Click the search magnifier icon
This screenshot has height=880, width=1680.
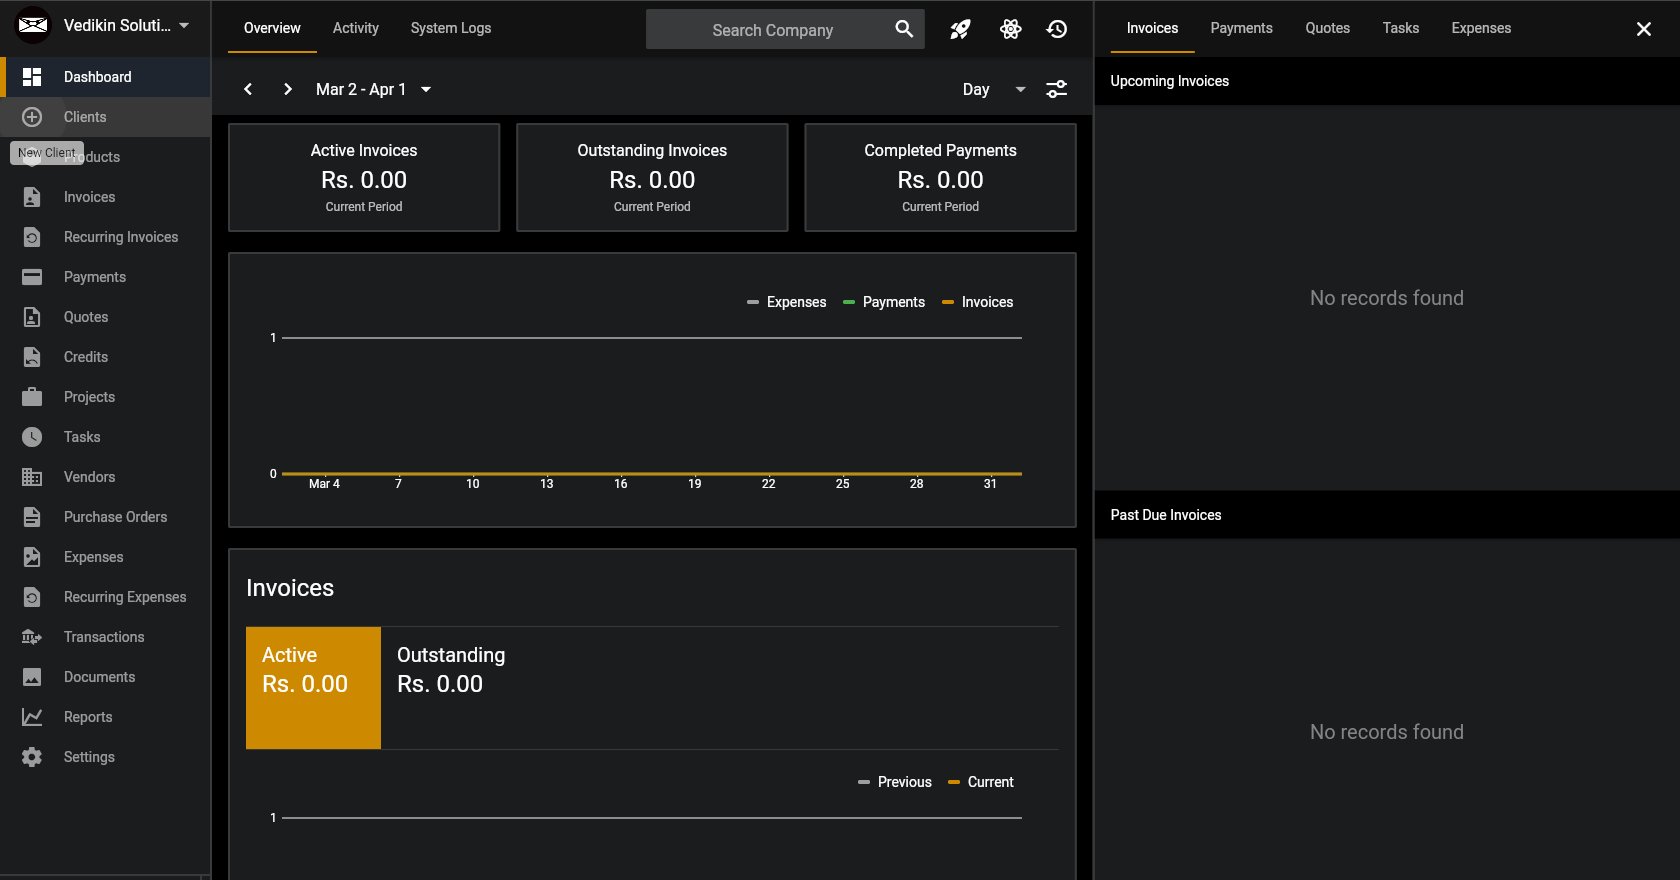(904, 29)
